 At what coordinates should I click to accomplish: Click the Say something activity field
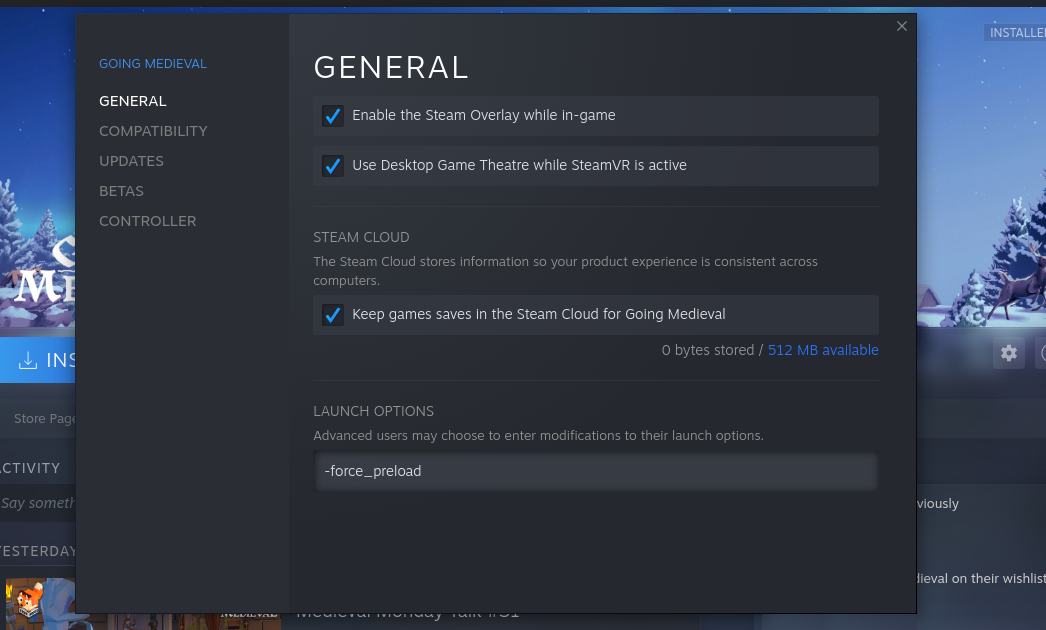pos(38,503)
